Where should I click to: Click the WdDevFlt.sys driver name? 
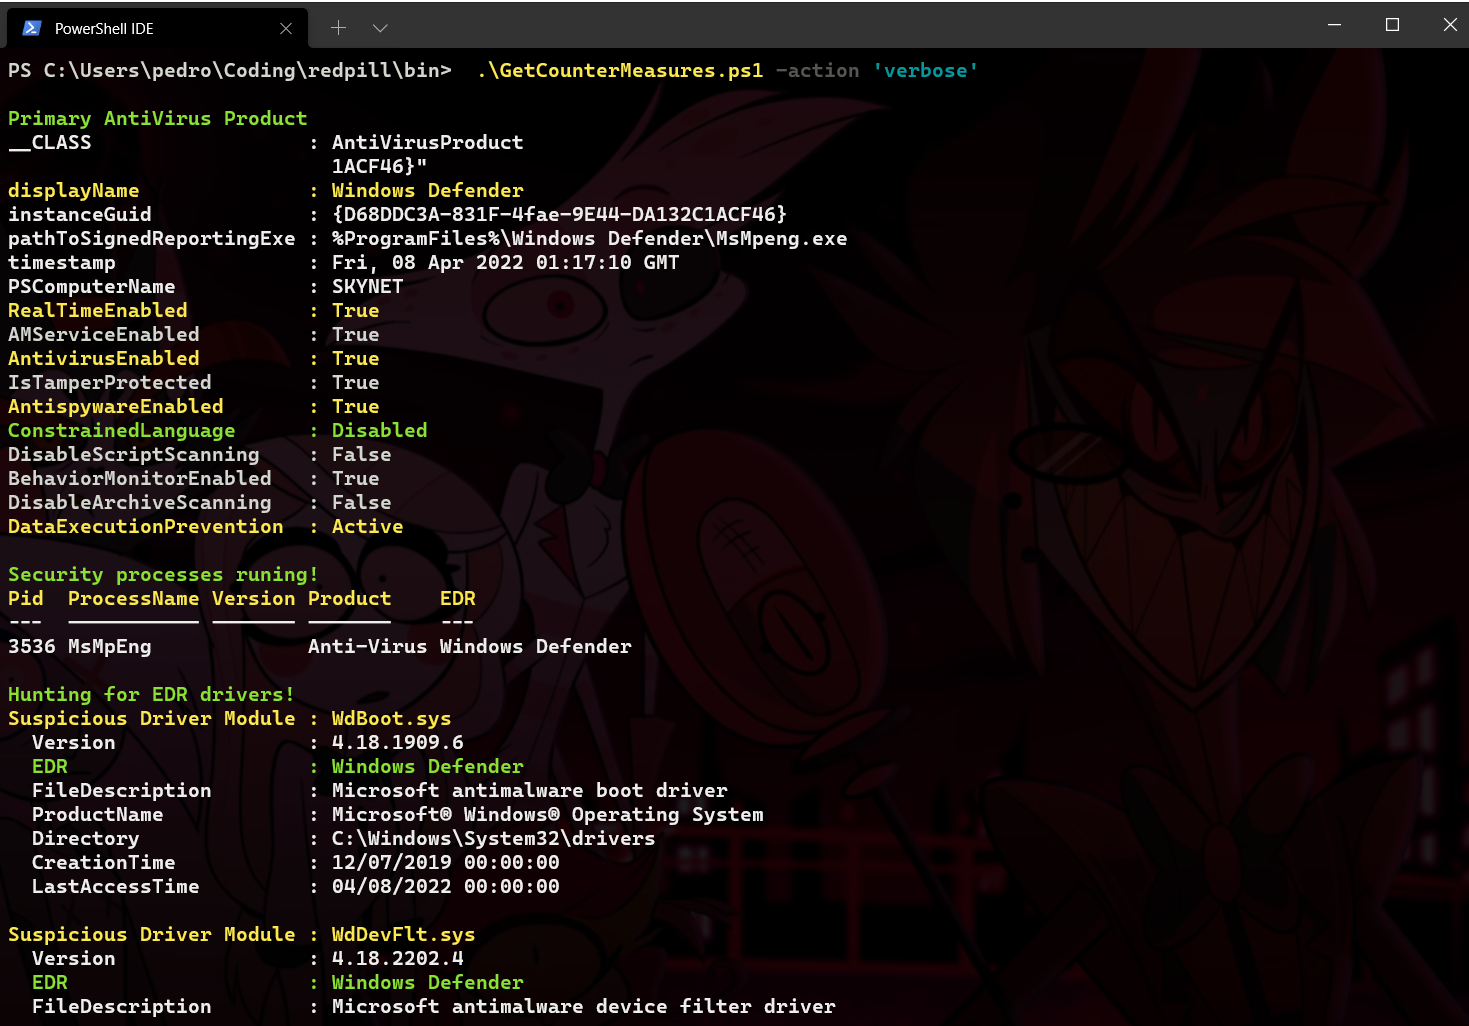click(x=403, y=935)
